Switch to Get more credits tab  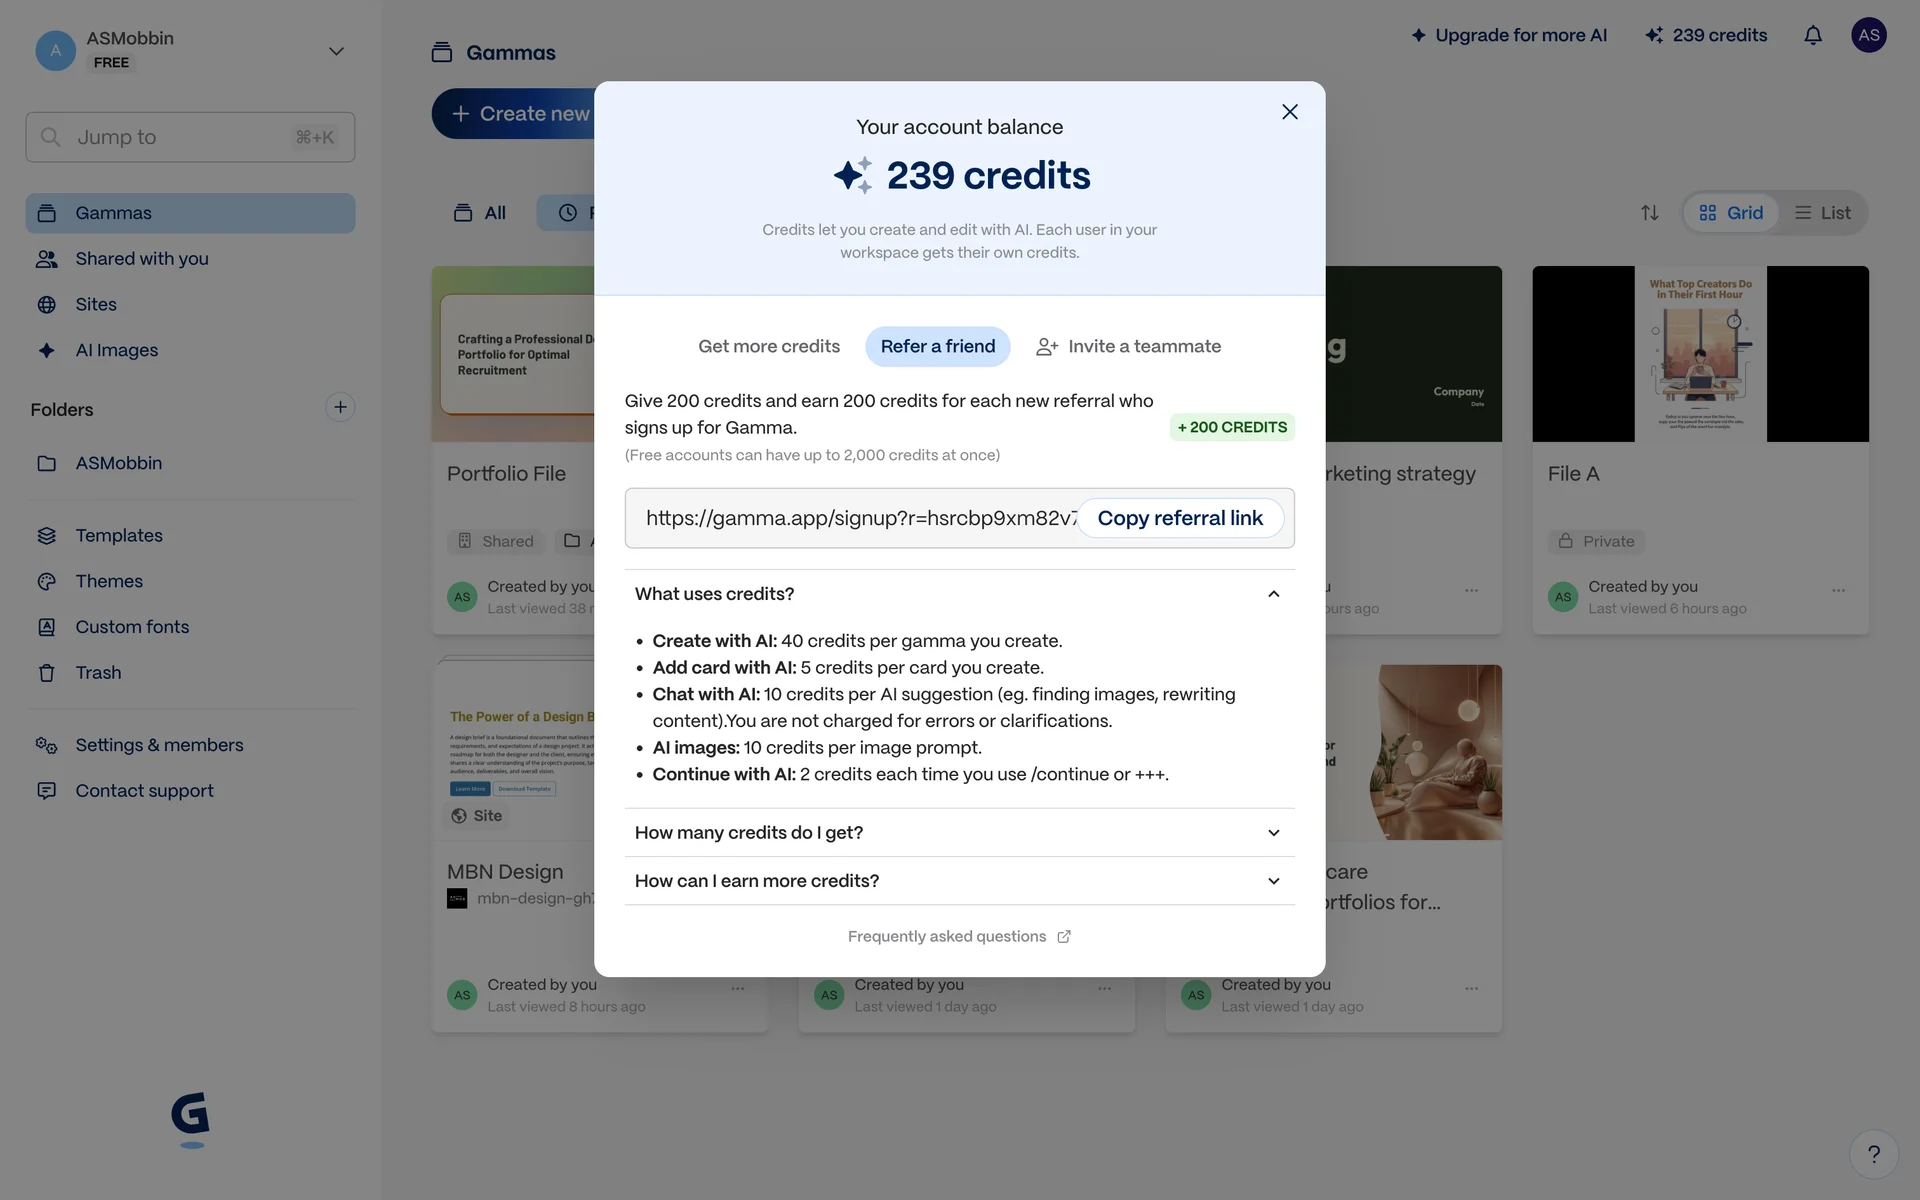768,347
